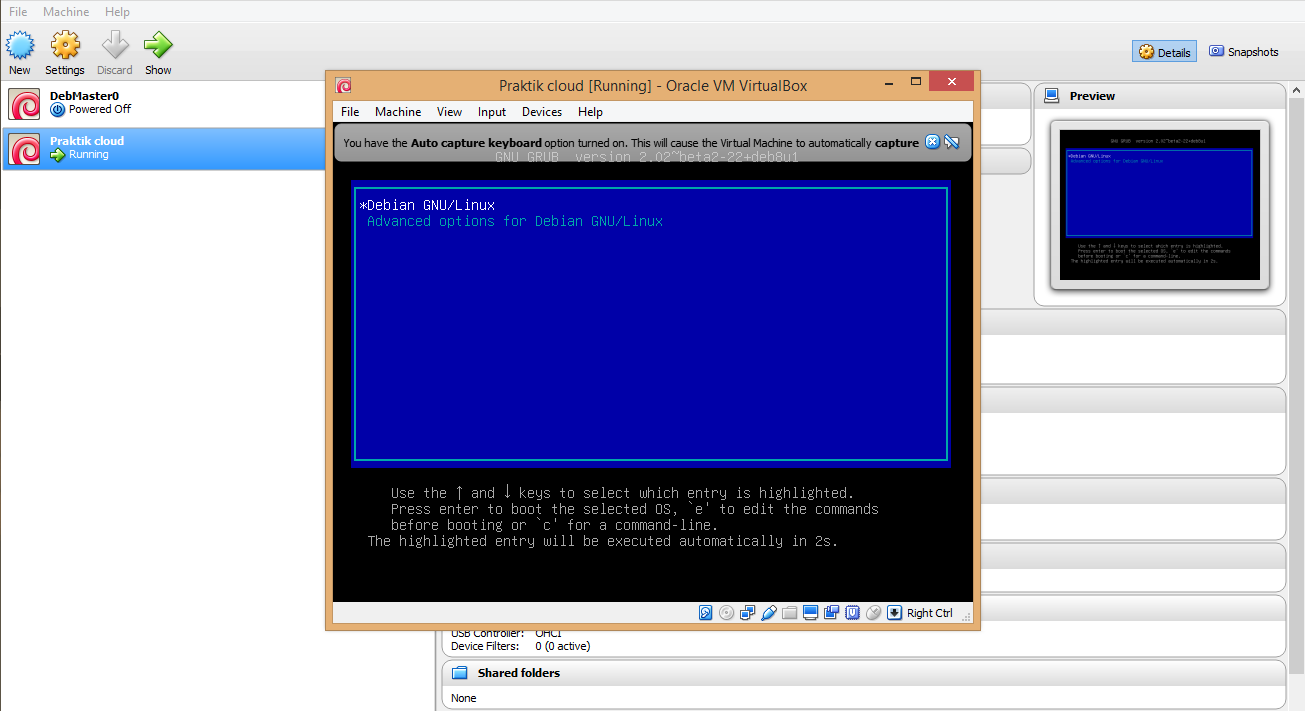Close the Praktik cloud VM window
Screen dimensions: 1305x711
(x=950, y=82)
